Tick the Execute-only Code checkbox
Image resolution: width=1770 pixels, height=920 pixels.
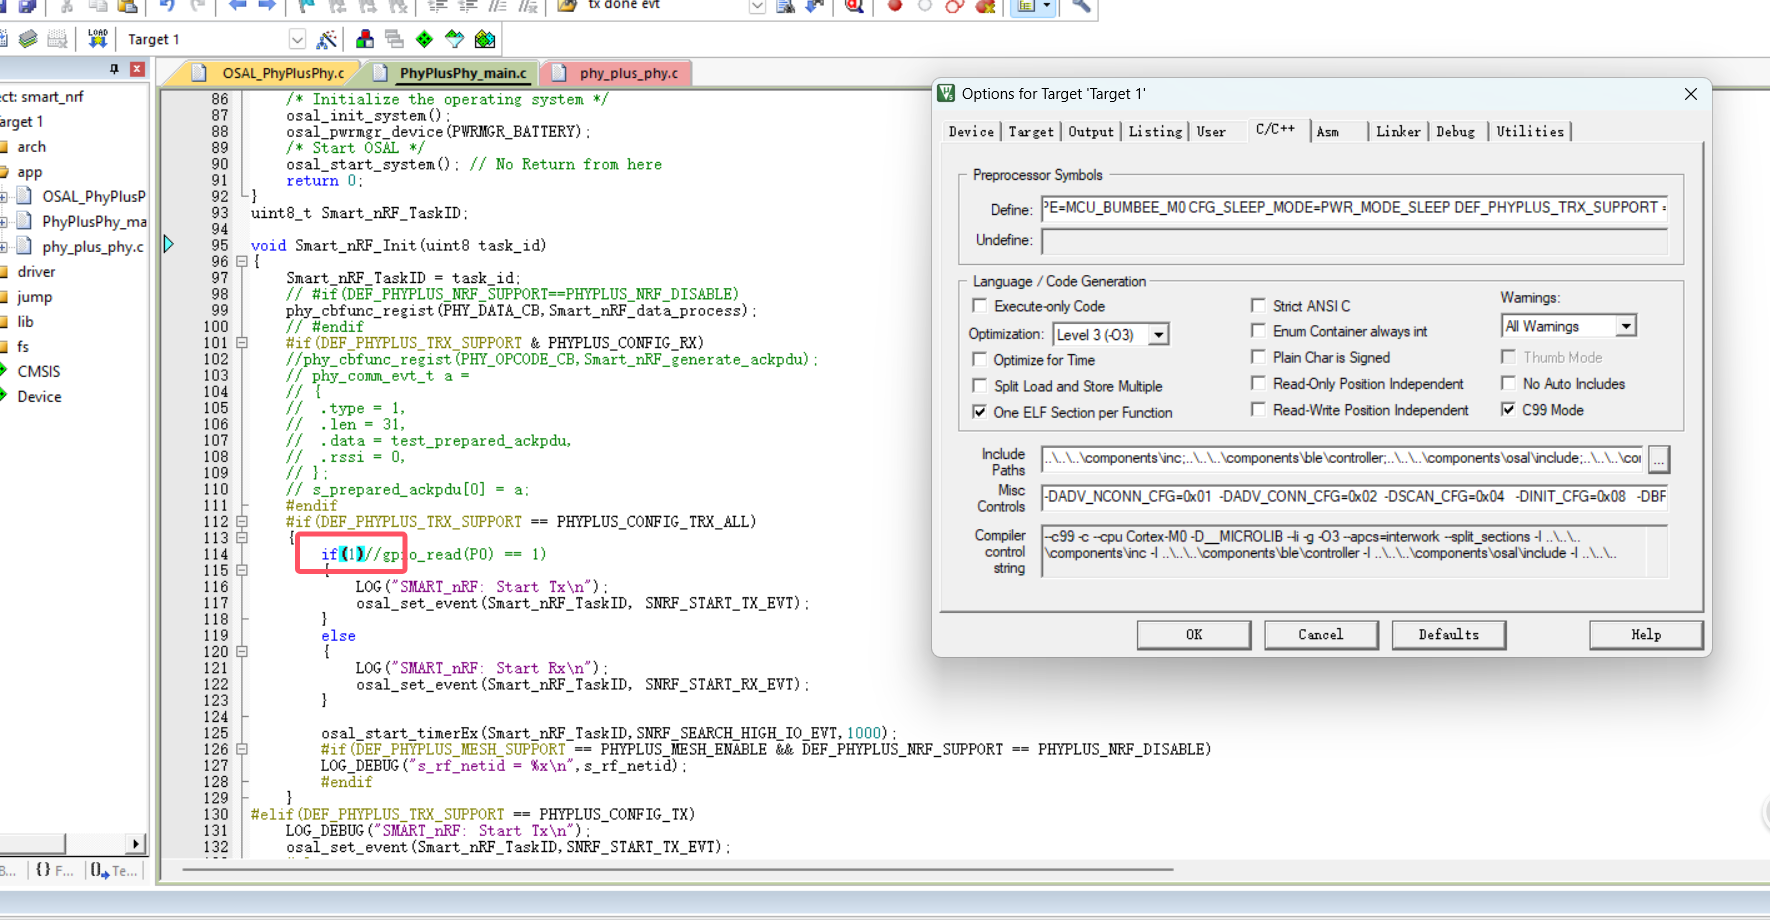point(980,306)
